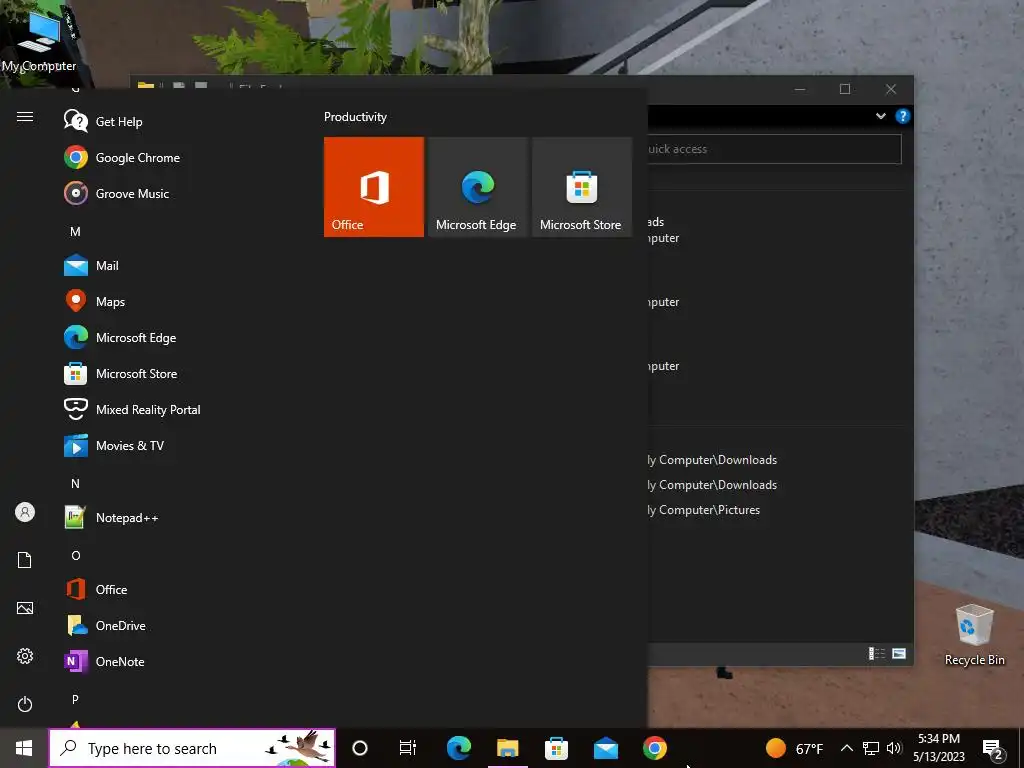Click the Power button in Start sidebar

point(25,704)
